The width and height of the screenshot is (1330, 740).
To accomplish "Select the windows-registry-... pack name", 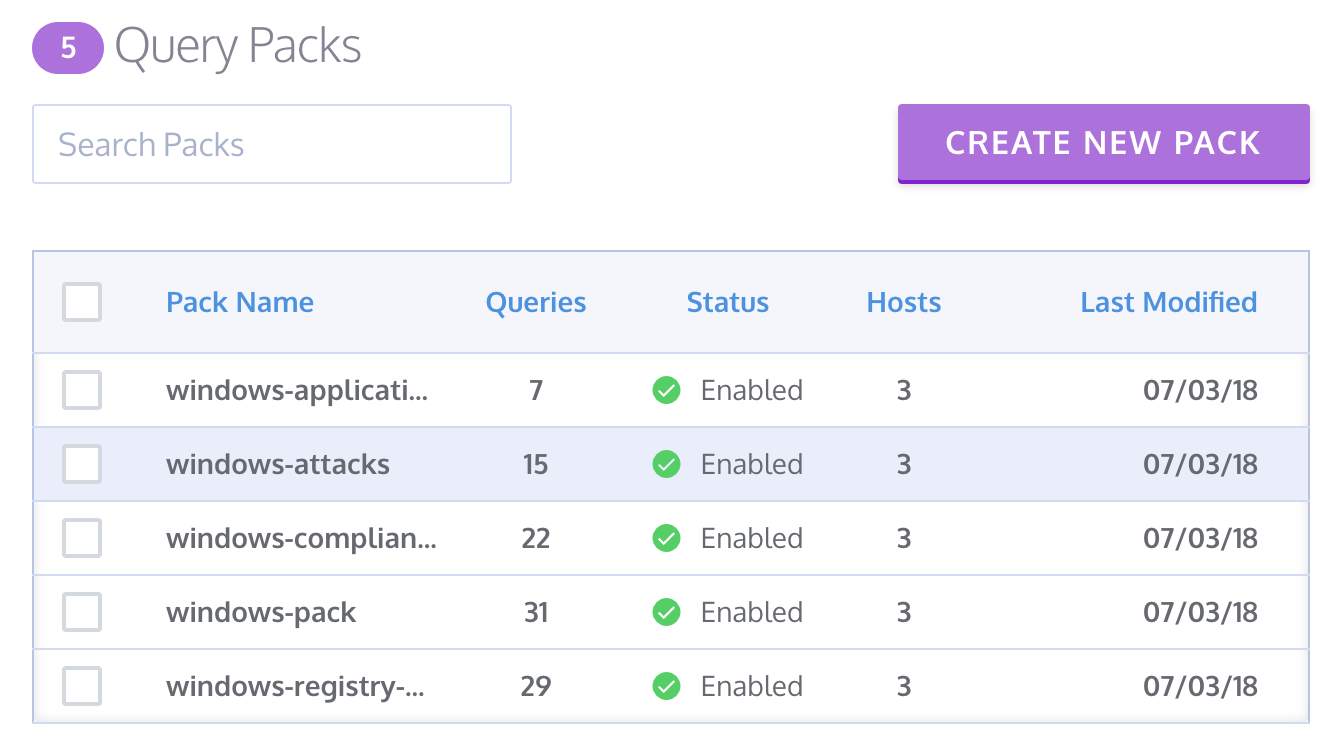I will click(x=296, y=686).
